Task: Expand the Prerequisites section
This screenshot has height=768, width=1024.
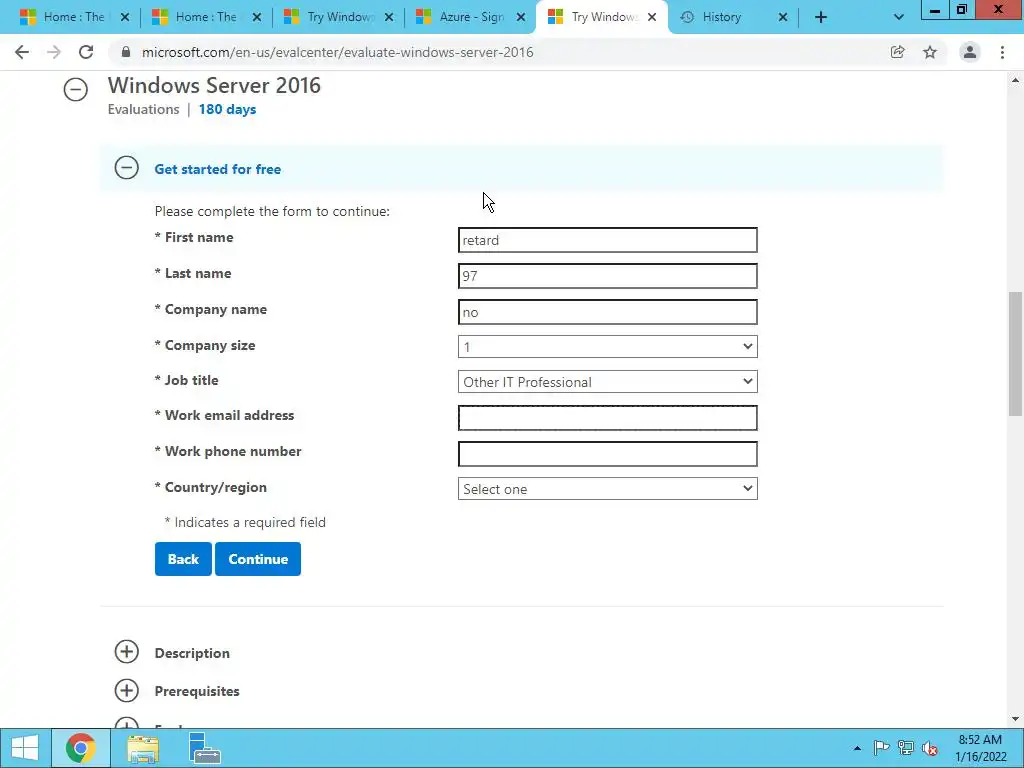Action: click(127, 690)
